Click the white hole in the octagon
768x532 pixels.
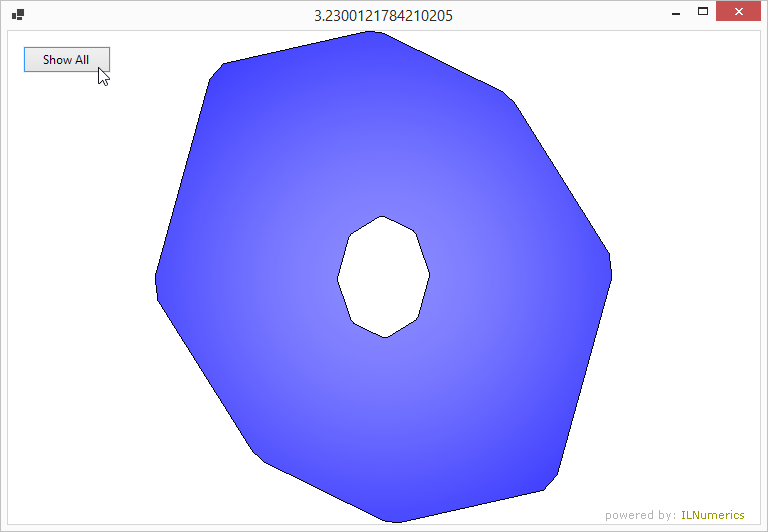384,277
